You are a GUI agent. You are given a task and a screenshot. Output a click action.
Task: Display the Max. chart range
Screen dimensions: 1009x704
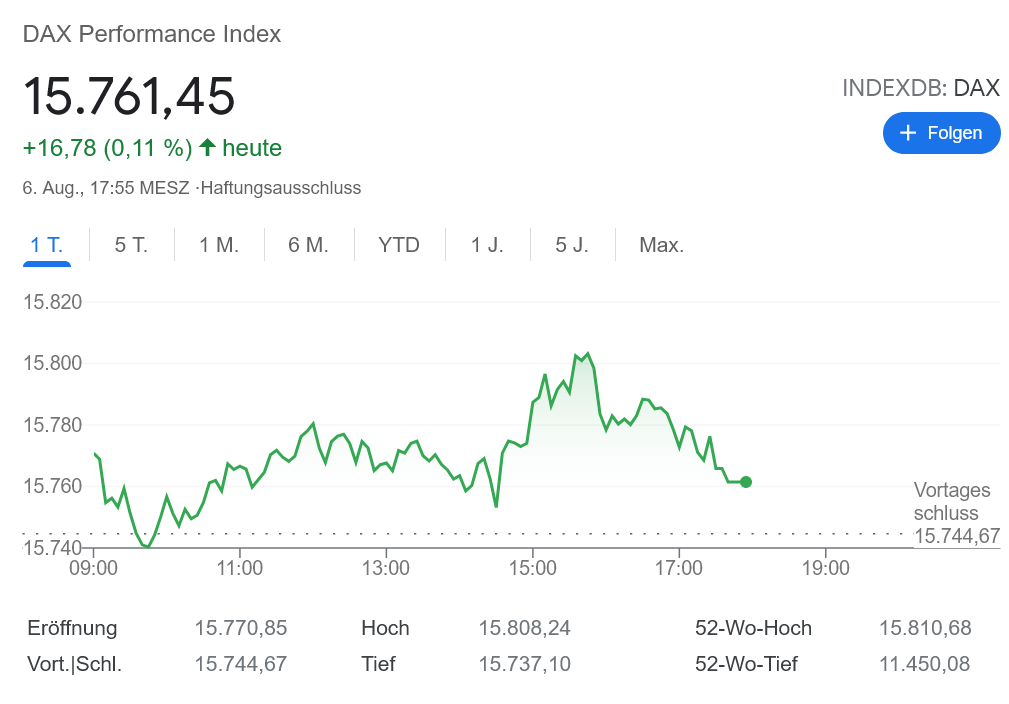click(661, 245)
